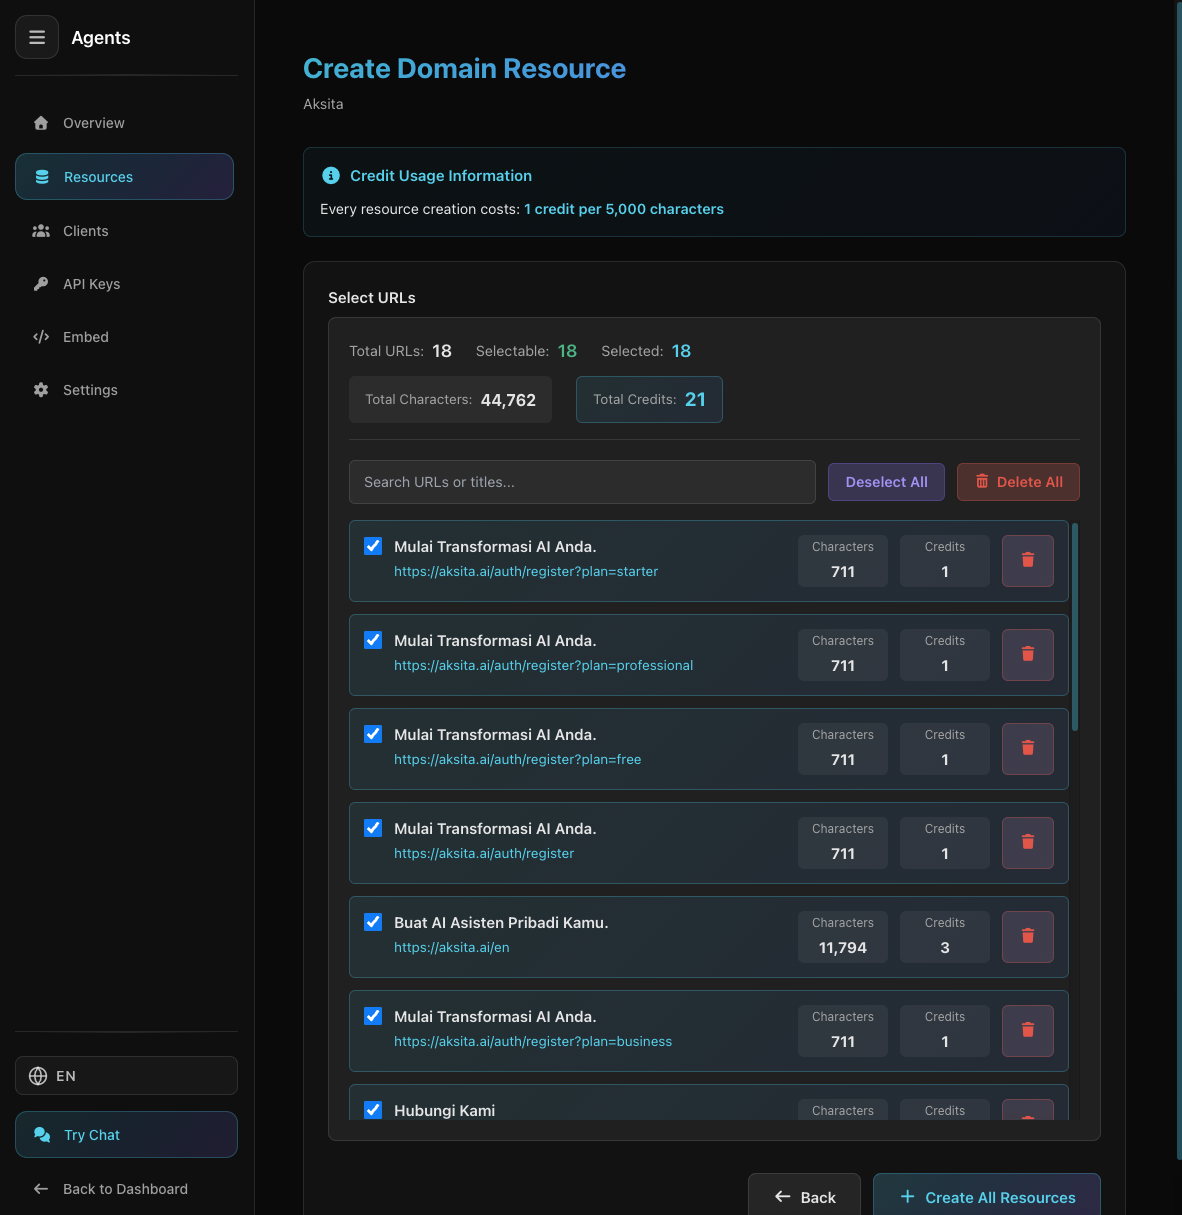This screenshot has width=1182, height=1215.
Task: Click the Clients people icon
Action: coord(41,230)
